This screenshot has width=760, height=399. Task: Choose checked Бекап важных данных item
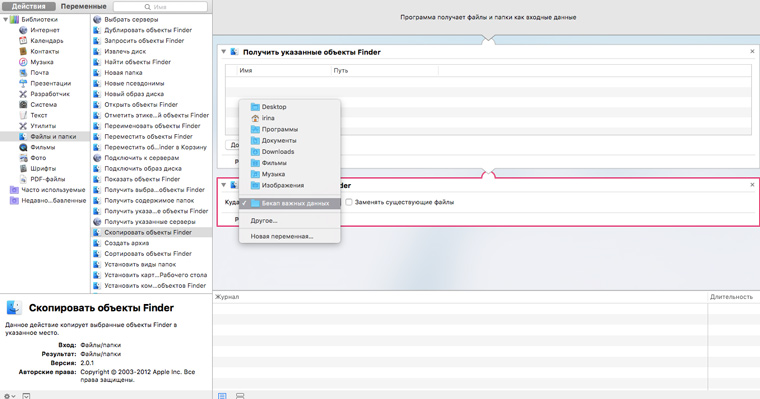tap(289, 204)
